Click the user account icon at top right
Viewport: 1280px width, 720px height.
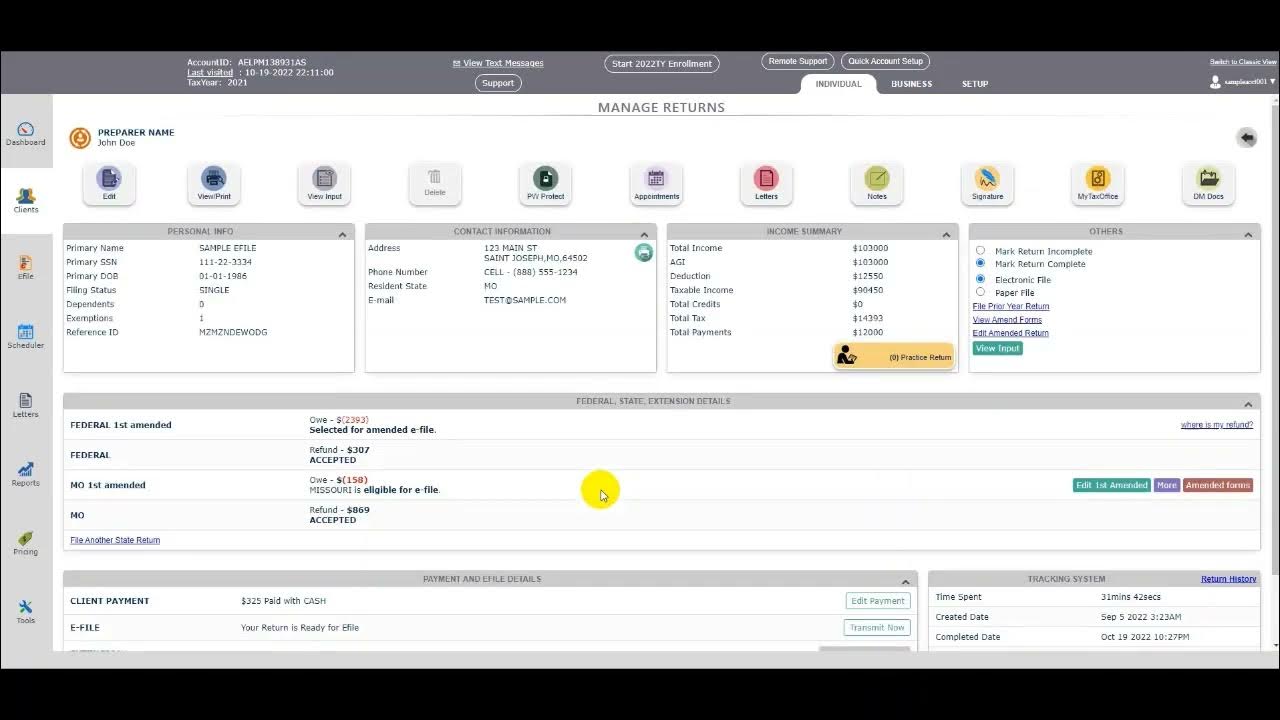click(x=1215, y=82)
